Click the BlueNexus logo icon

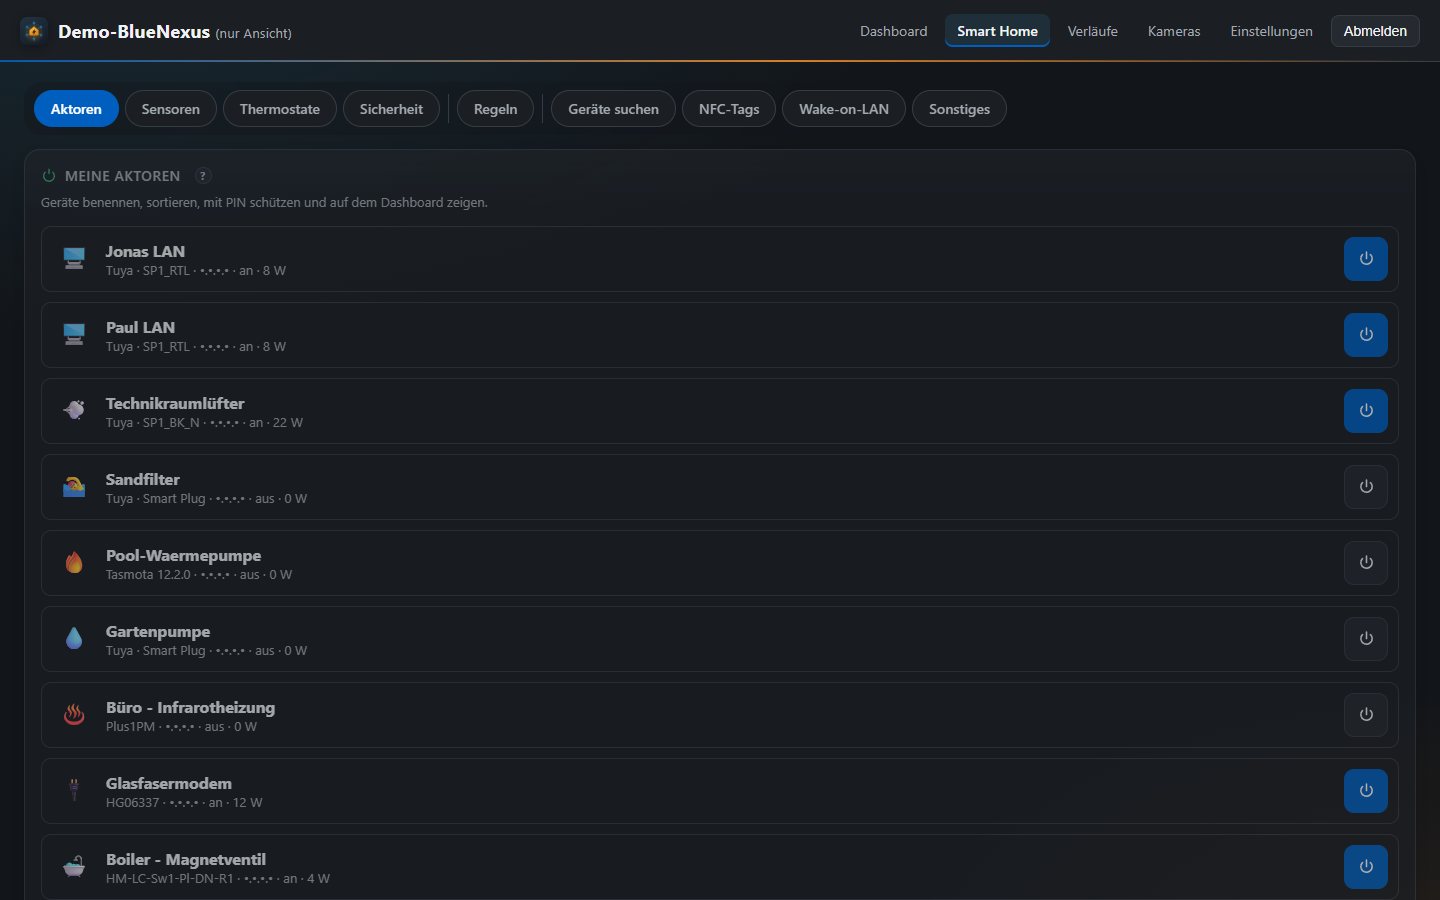coord(34,31)
